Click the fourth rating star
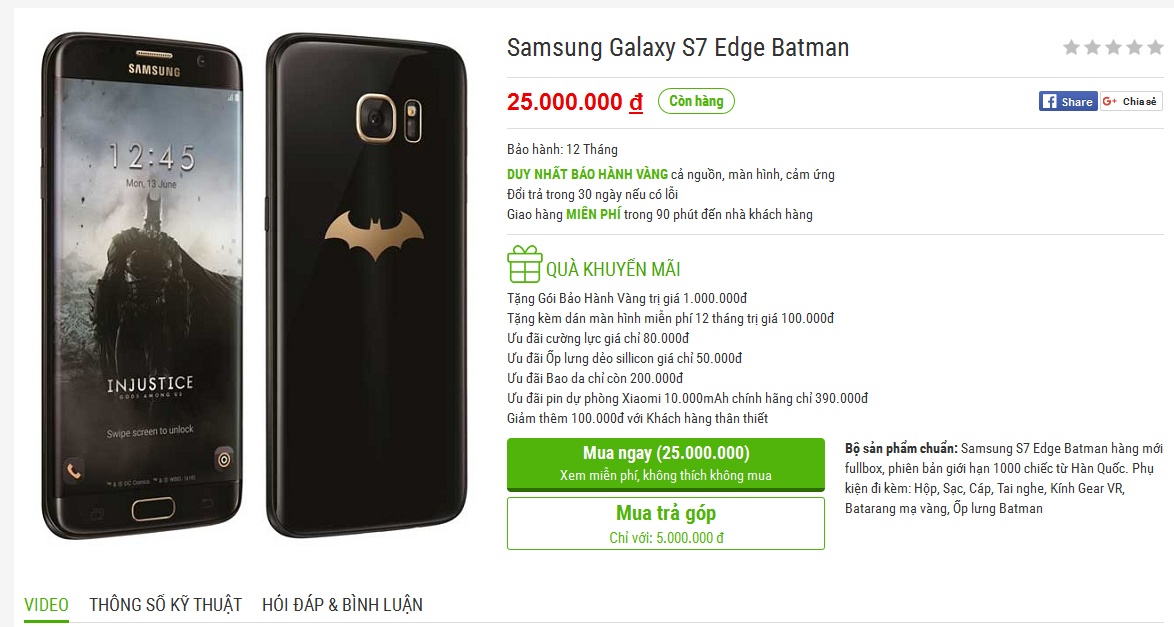The image size is (1174, 627). tap(1135, 46)
